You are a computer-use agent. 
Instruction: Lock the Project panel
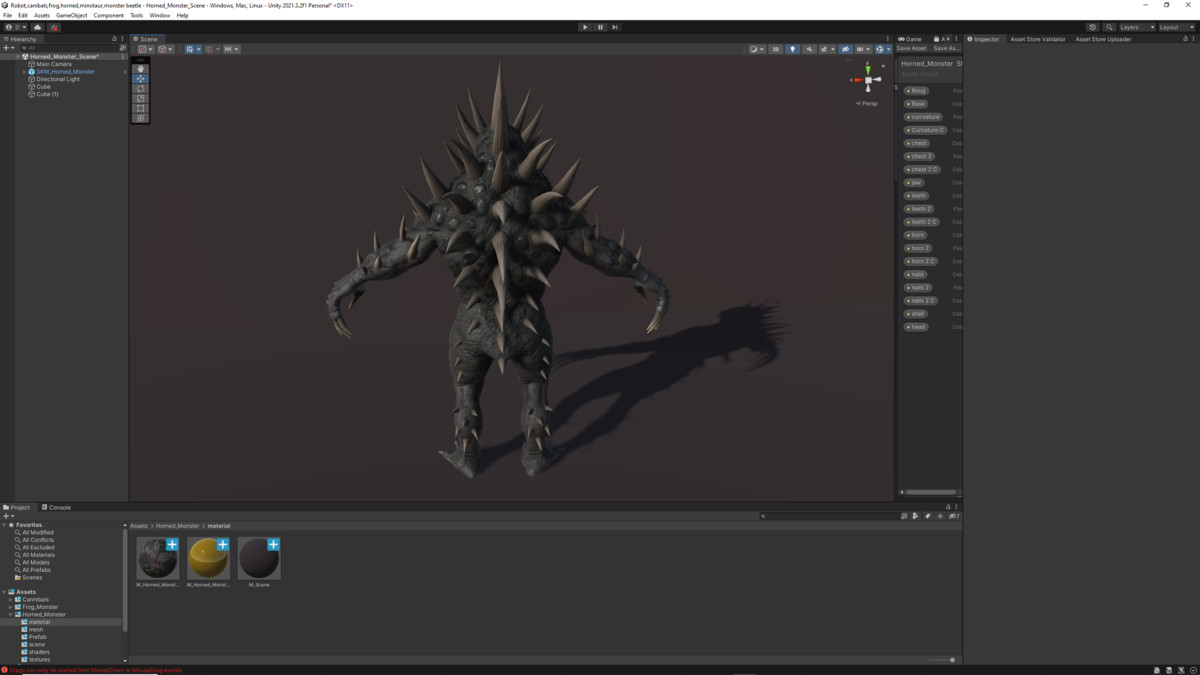(948, 507)
